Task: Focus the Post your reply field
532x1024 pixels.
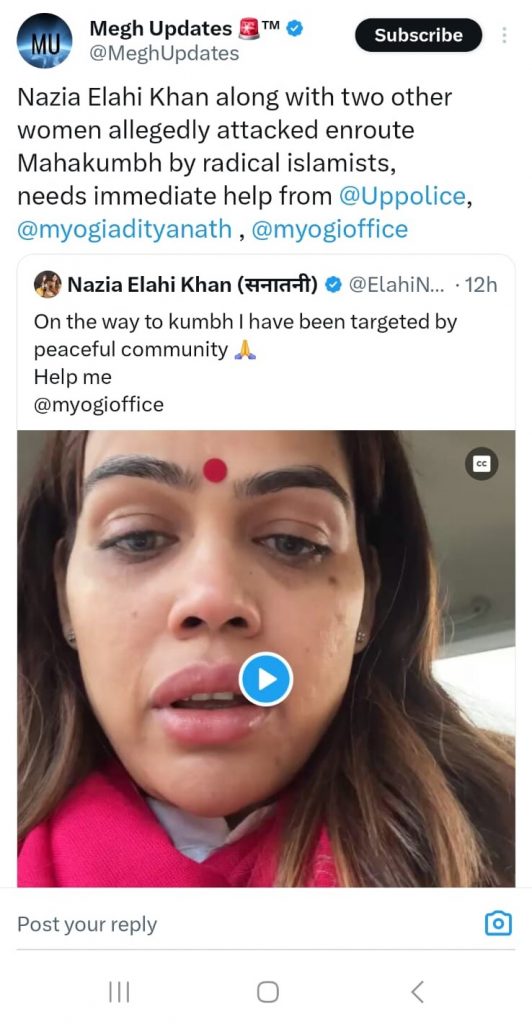Action: pos(248,924)
